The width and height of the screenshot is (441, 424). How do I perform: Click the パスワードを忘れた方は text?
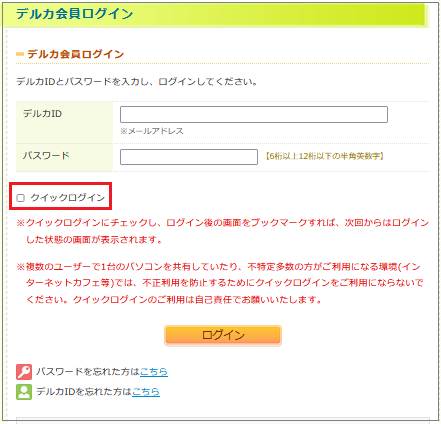88,372
